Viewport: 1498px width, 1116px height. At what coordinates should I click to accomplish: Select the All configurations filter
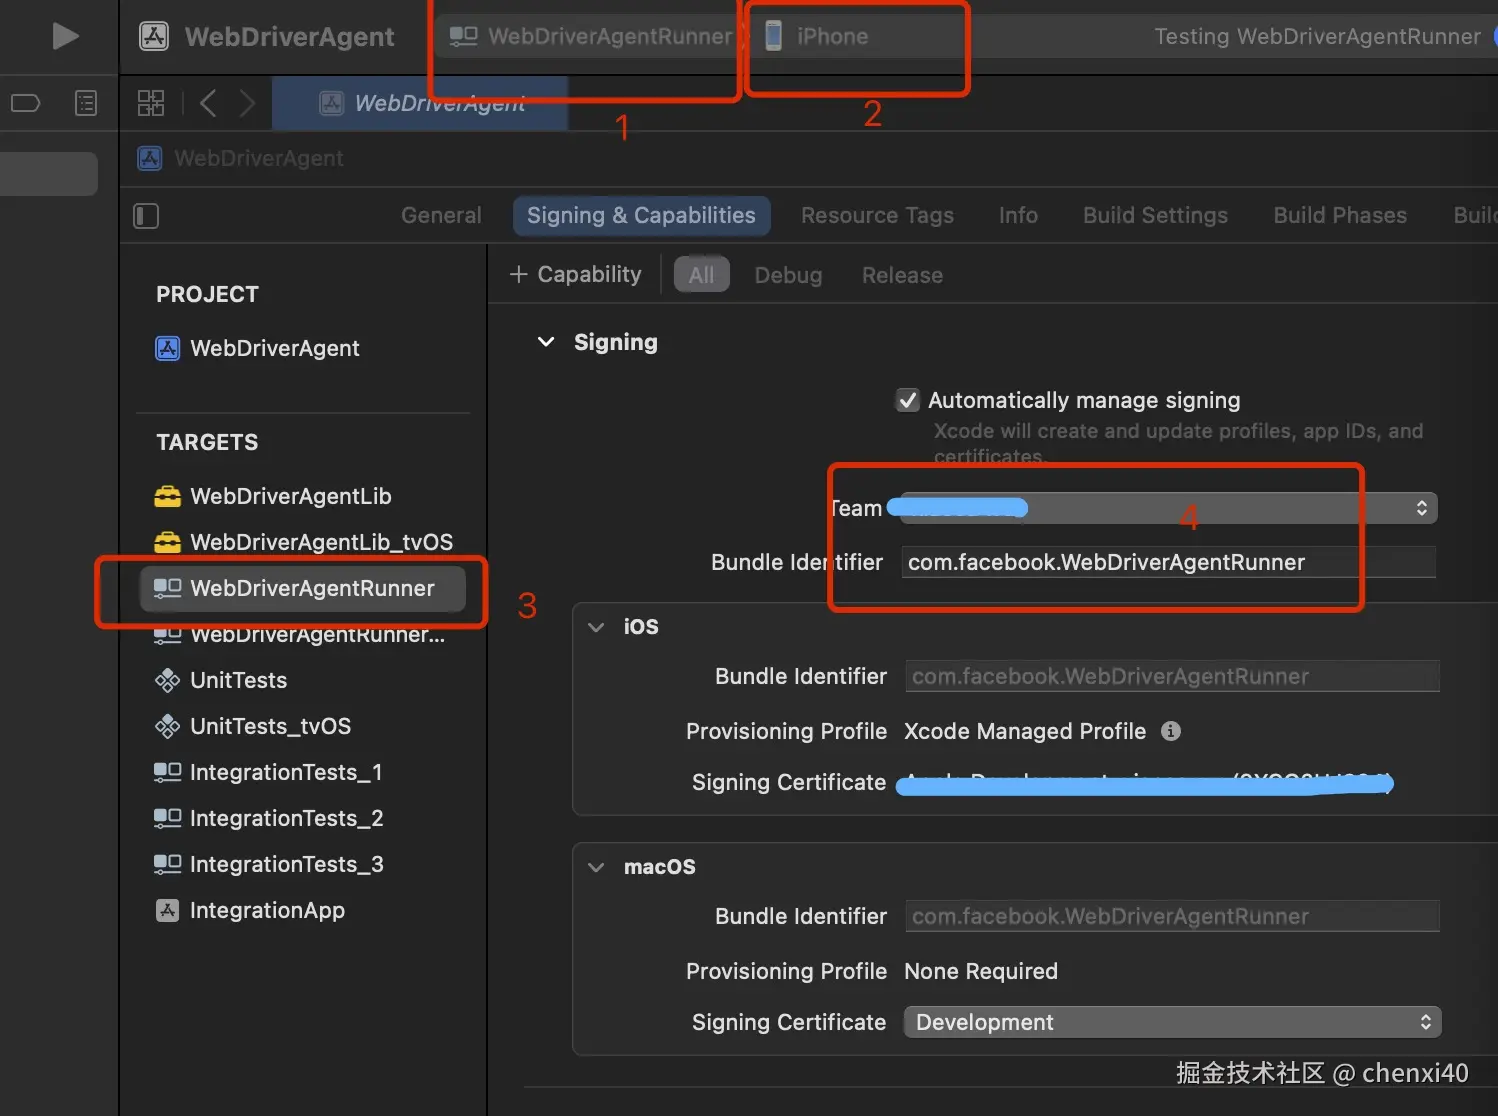(x=701, y=274)
